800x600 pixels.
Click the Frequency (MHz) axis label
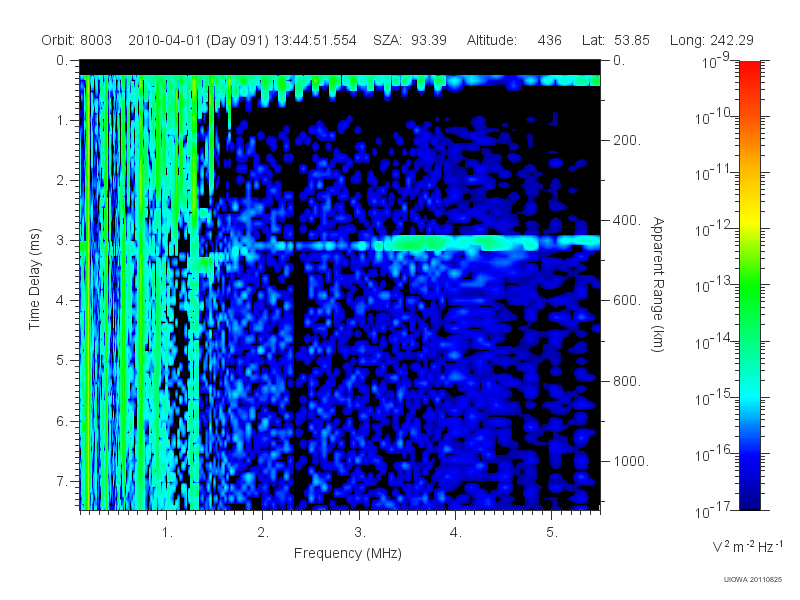coord(348,553)
